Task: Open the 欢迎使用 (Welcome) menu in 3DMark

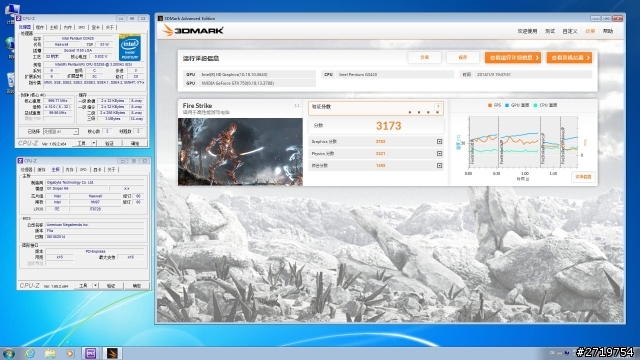Action: tap(527, 31)
